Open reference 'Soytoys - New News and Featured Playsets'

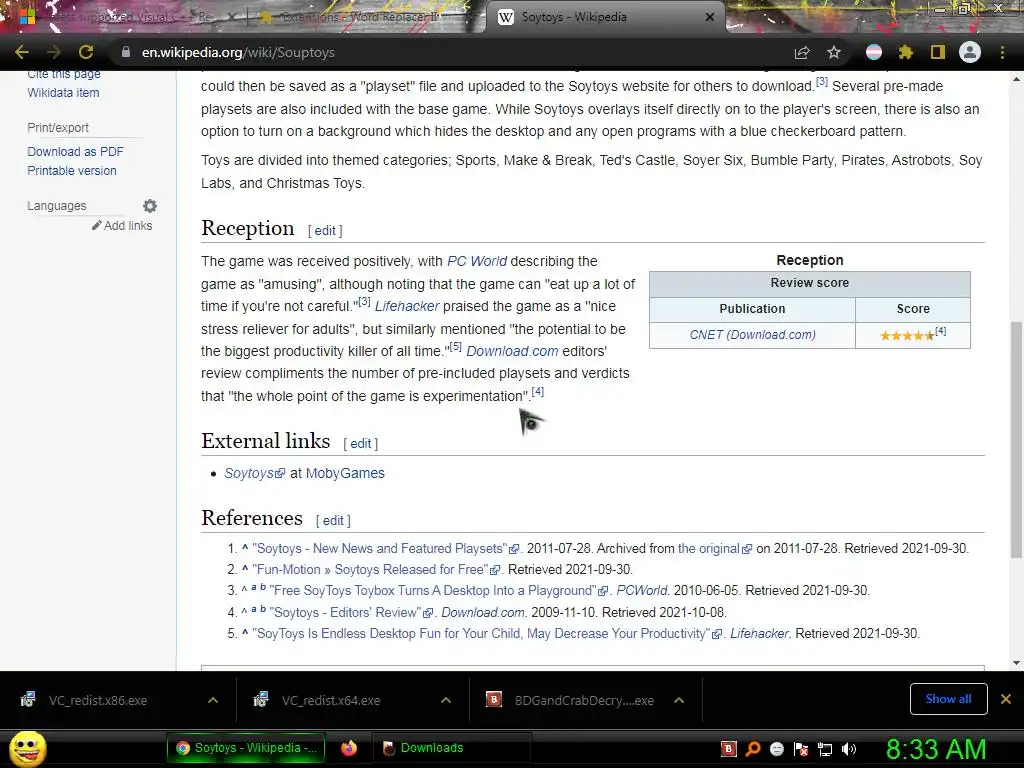pos(386,549)
